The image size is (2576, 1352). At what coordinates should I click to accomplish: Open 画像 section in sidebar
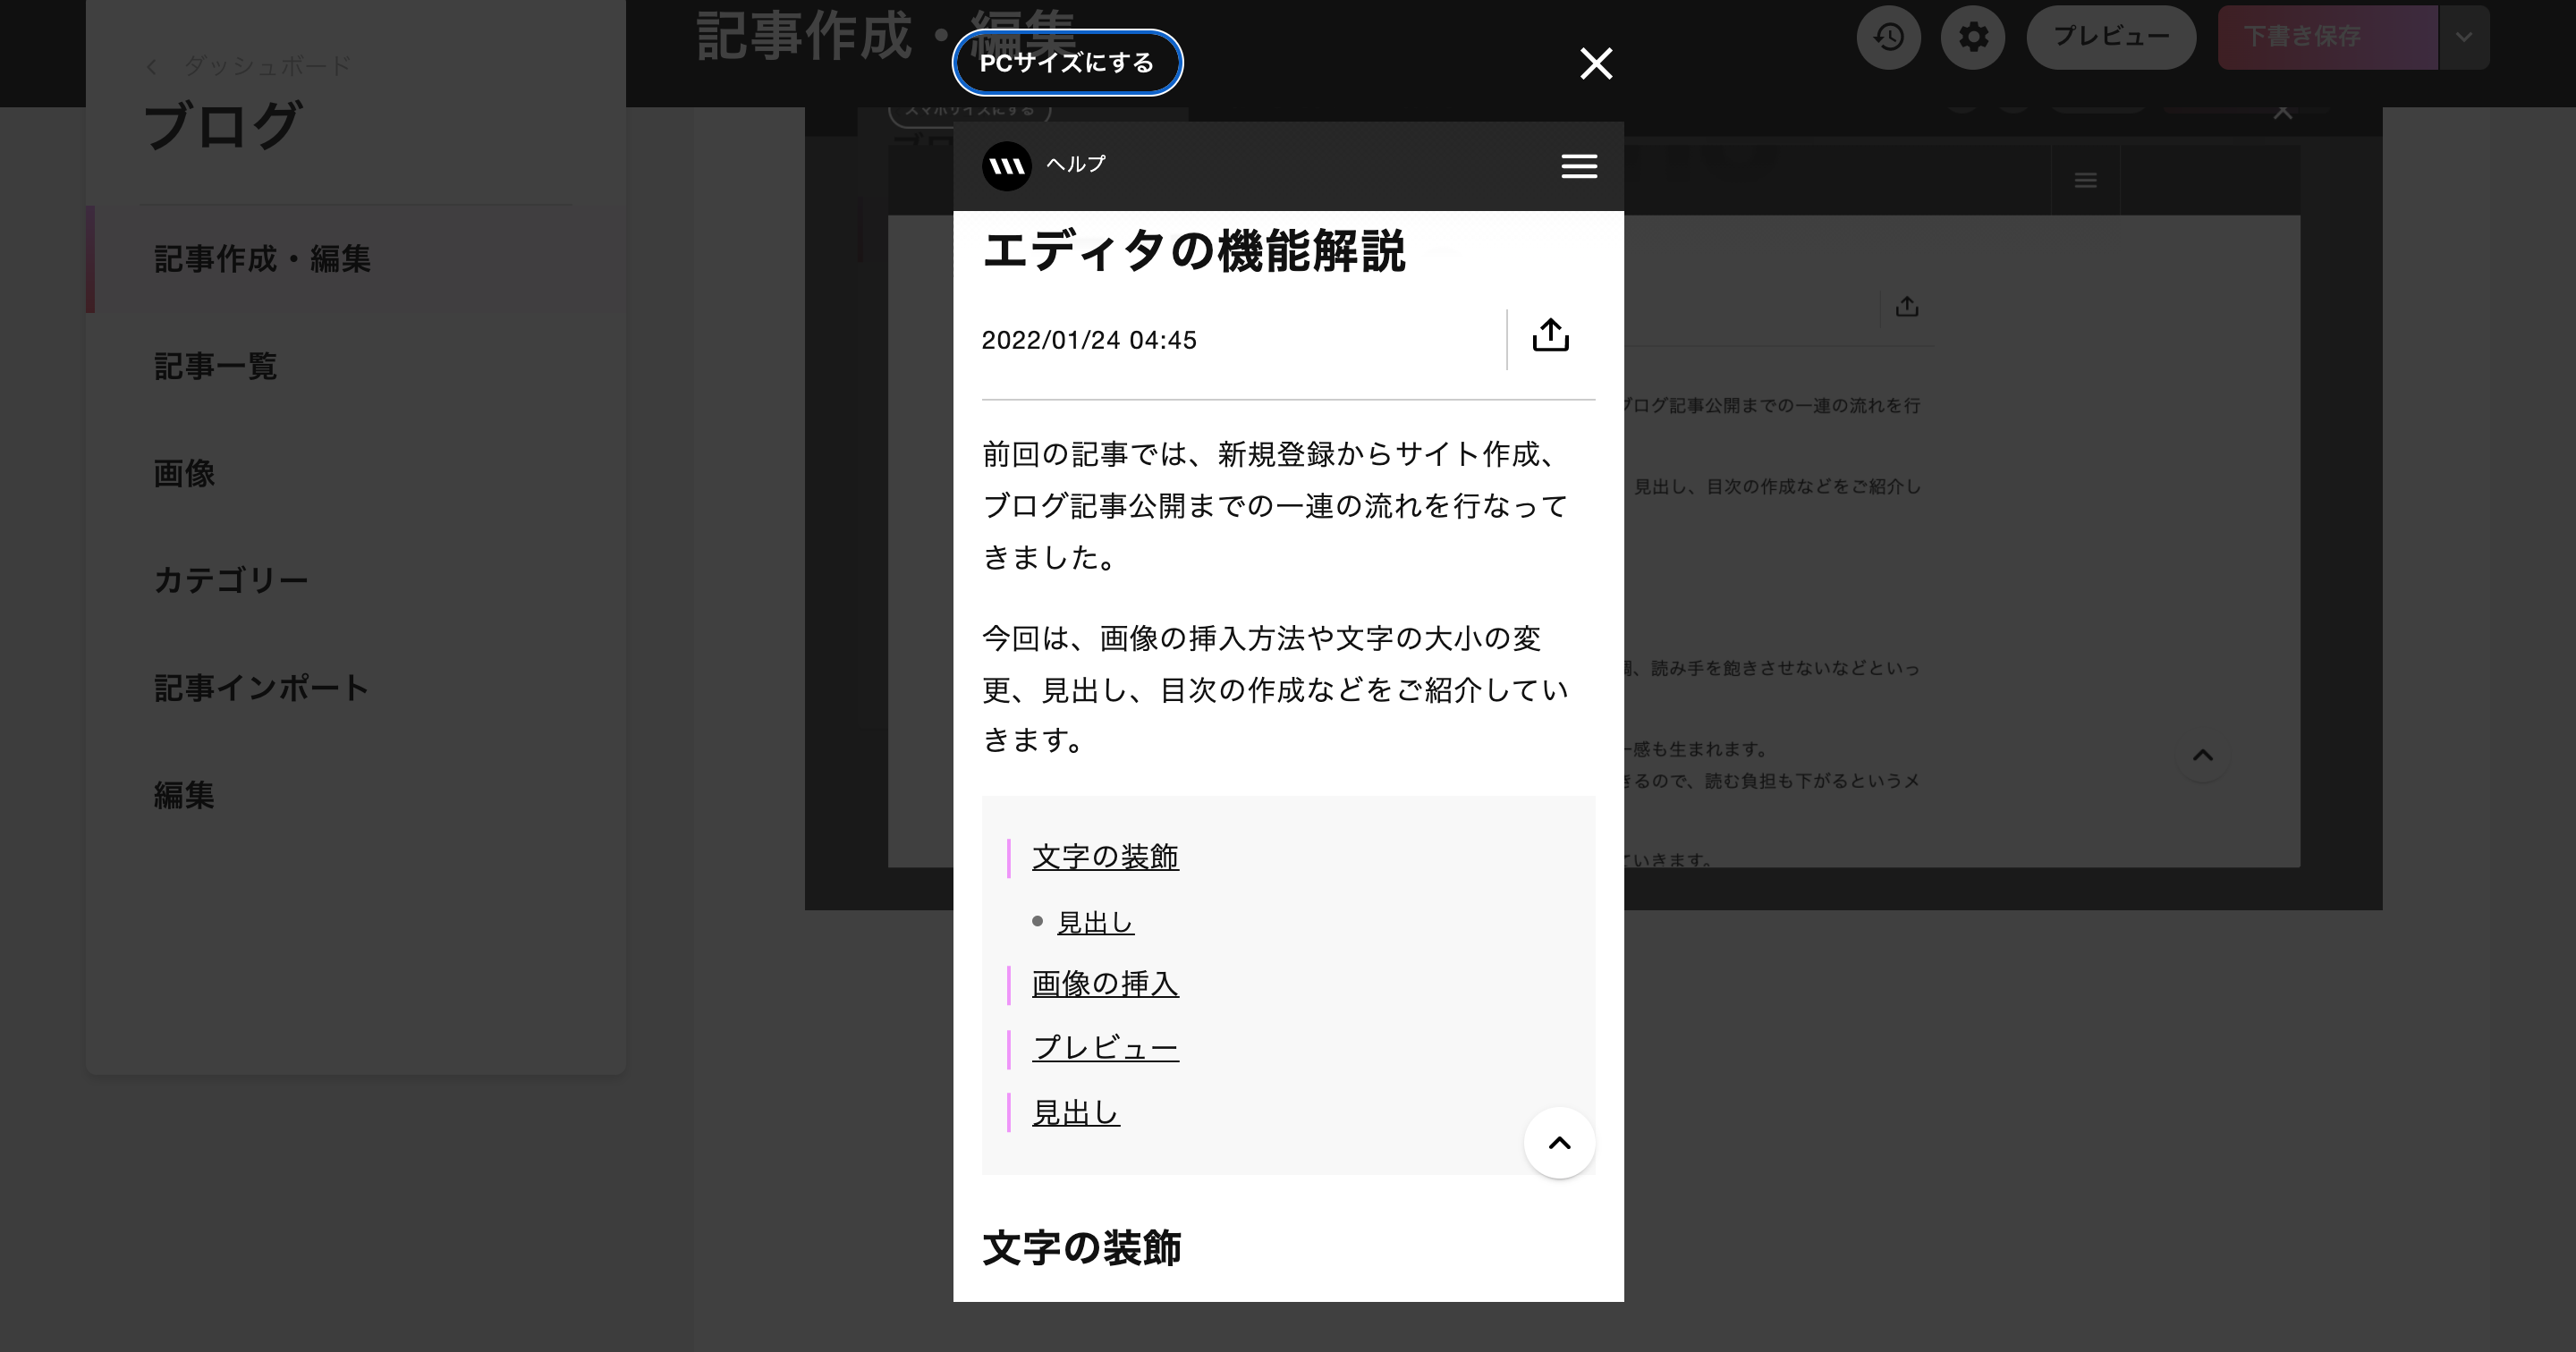click(355, 473)
